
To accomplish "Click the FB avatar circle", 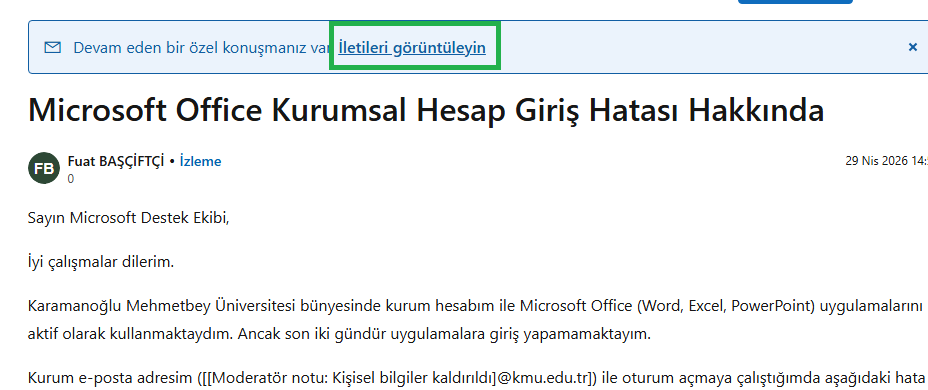I will (44, 168).
